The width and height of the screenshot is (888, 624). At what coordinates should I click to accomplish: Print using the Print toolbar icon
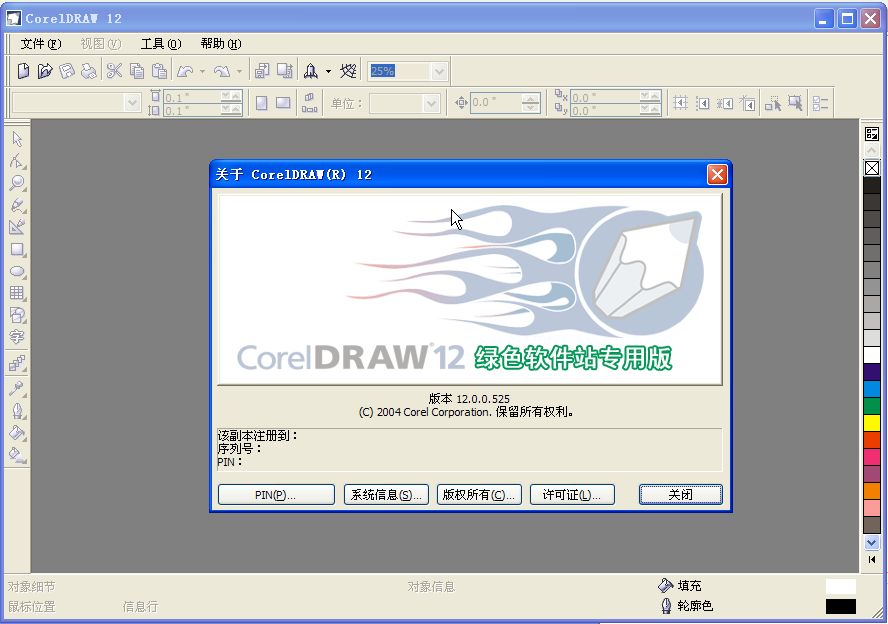point(88,70)
